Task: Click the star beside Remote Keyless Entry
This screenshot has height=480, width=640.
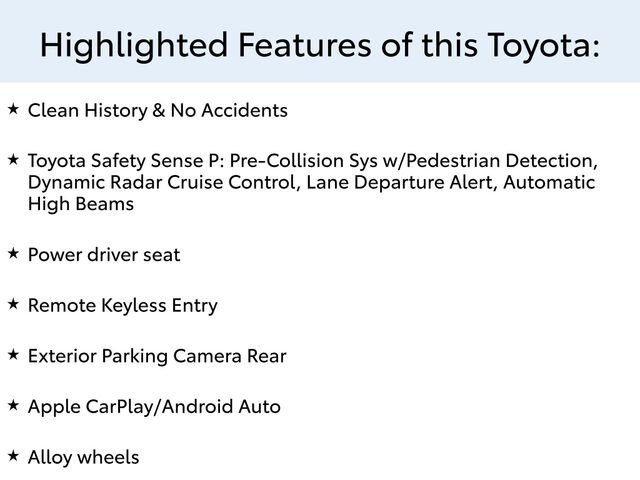Action: pos(13,304)
